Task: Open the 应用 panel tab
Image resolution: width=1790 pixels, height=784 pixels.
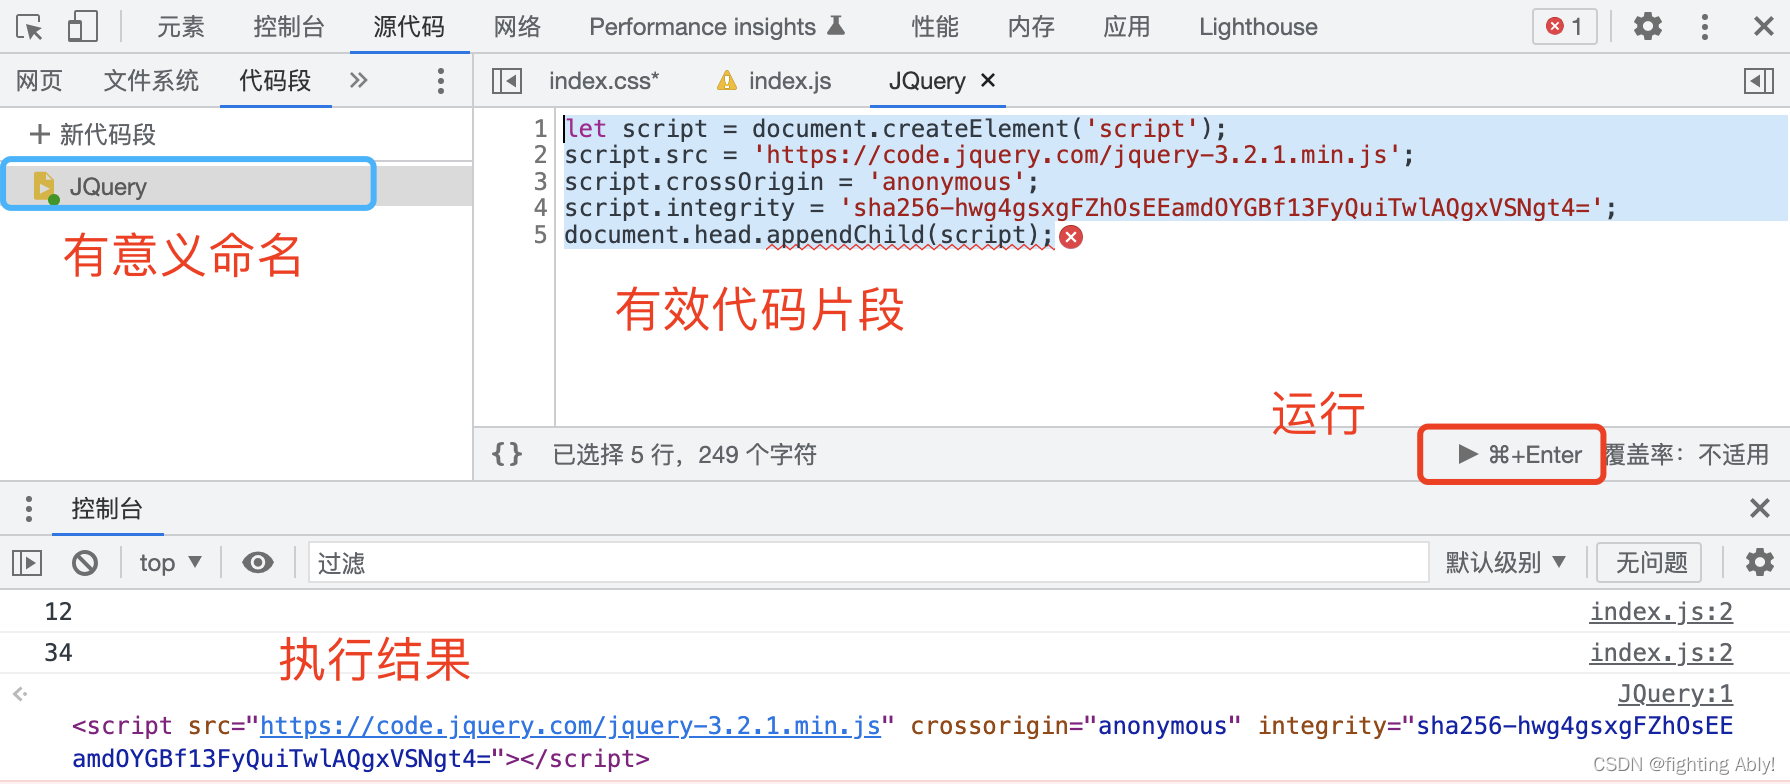Action: click(x=1127, y=27)
